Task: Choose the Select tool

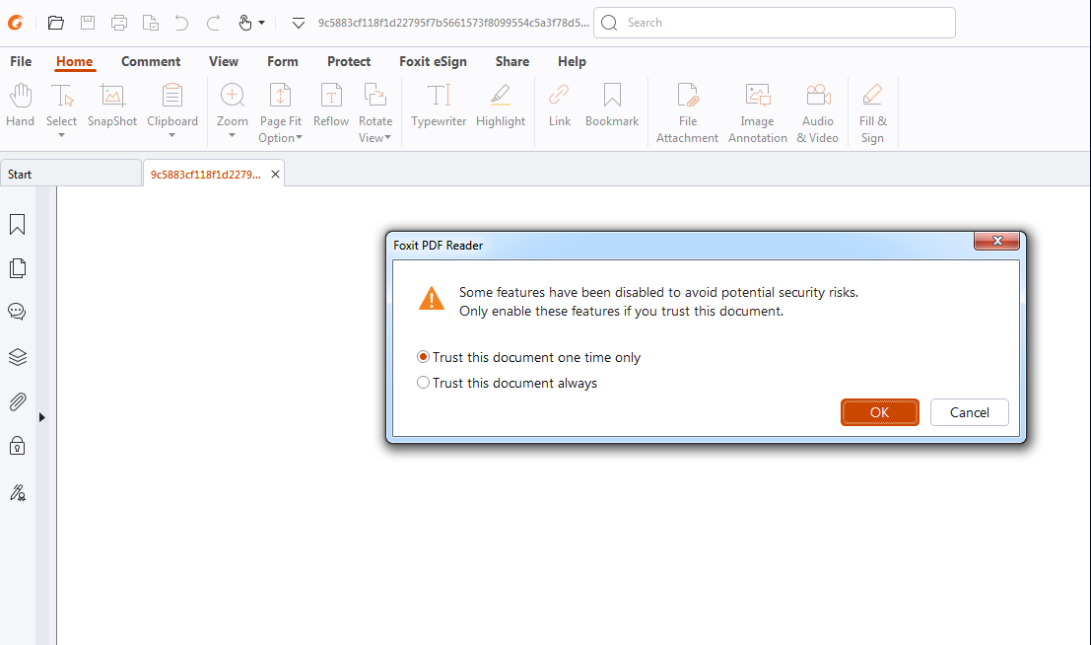Action: tap(61, 105)
